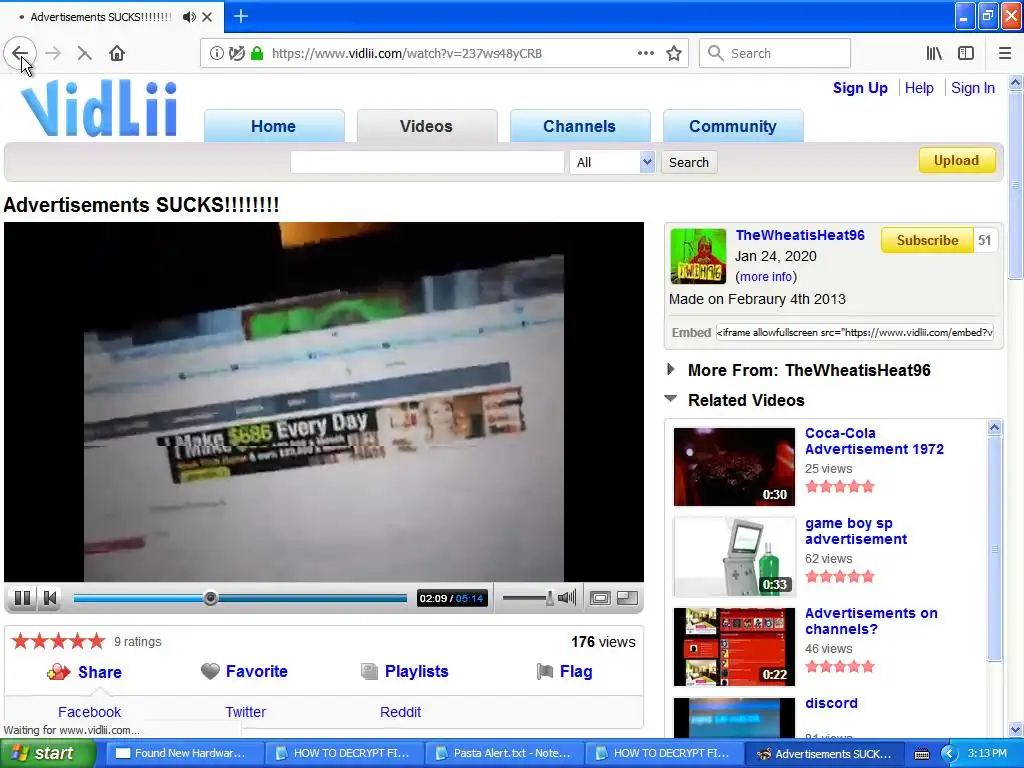The image size is (1024, 768).
Task: Click the Sign Up link
Action: point(860,88)
